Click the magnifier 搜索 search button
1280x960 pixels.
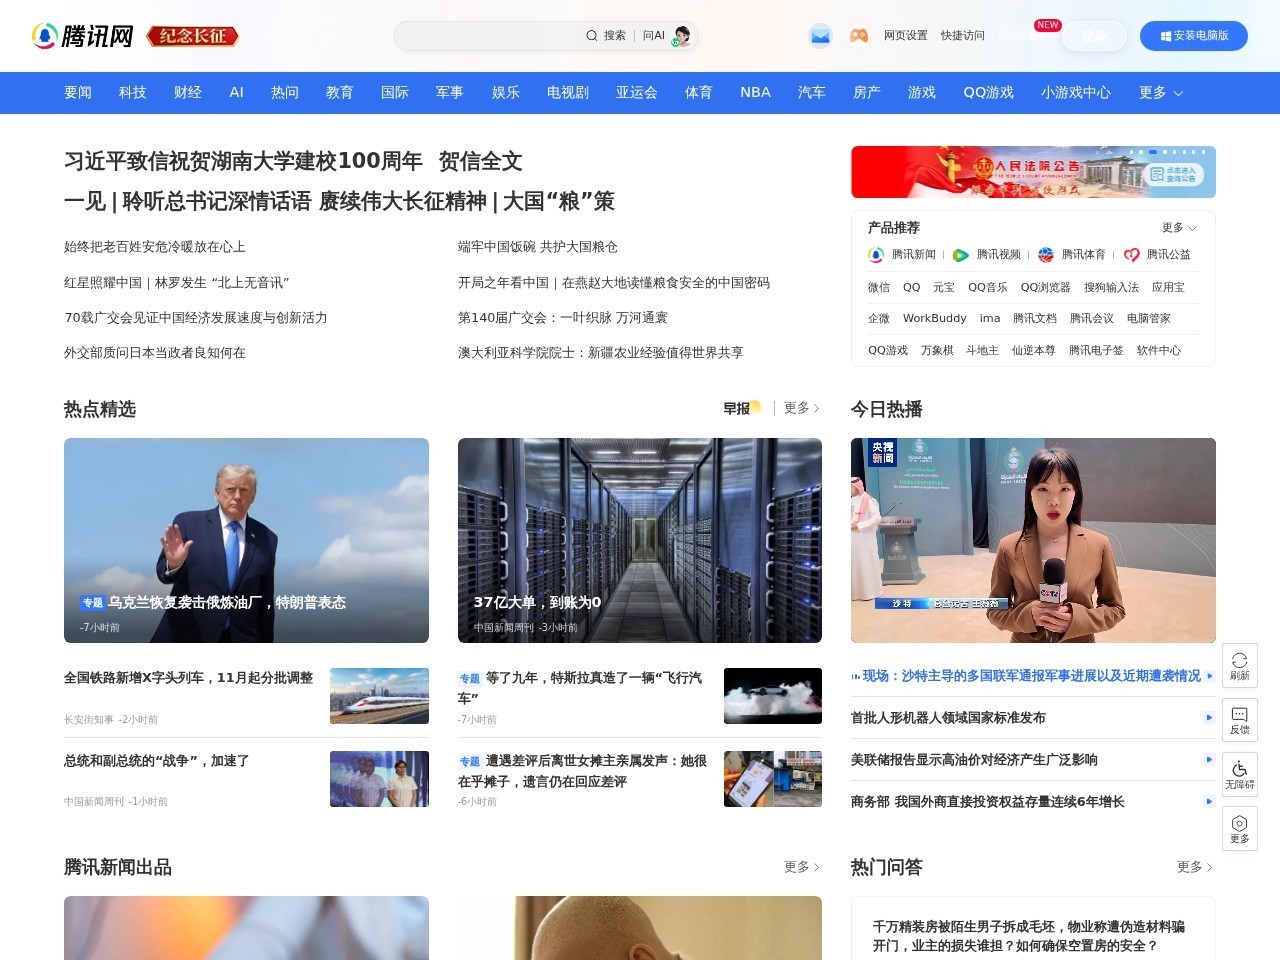[x=606, y=36]
